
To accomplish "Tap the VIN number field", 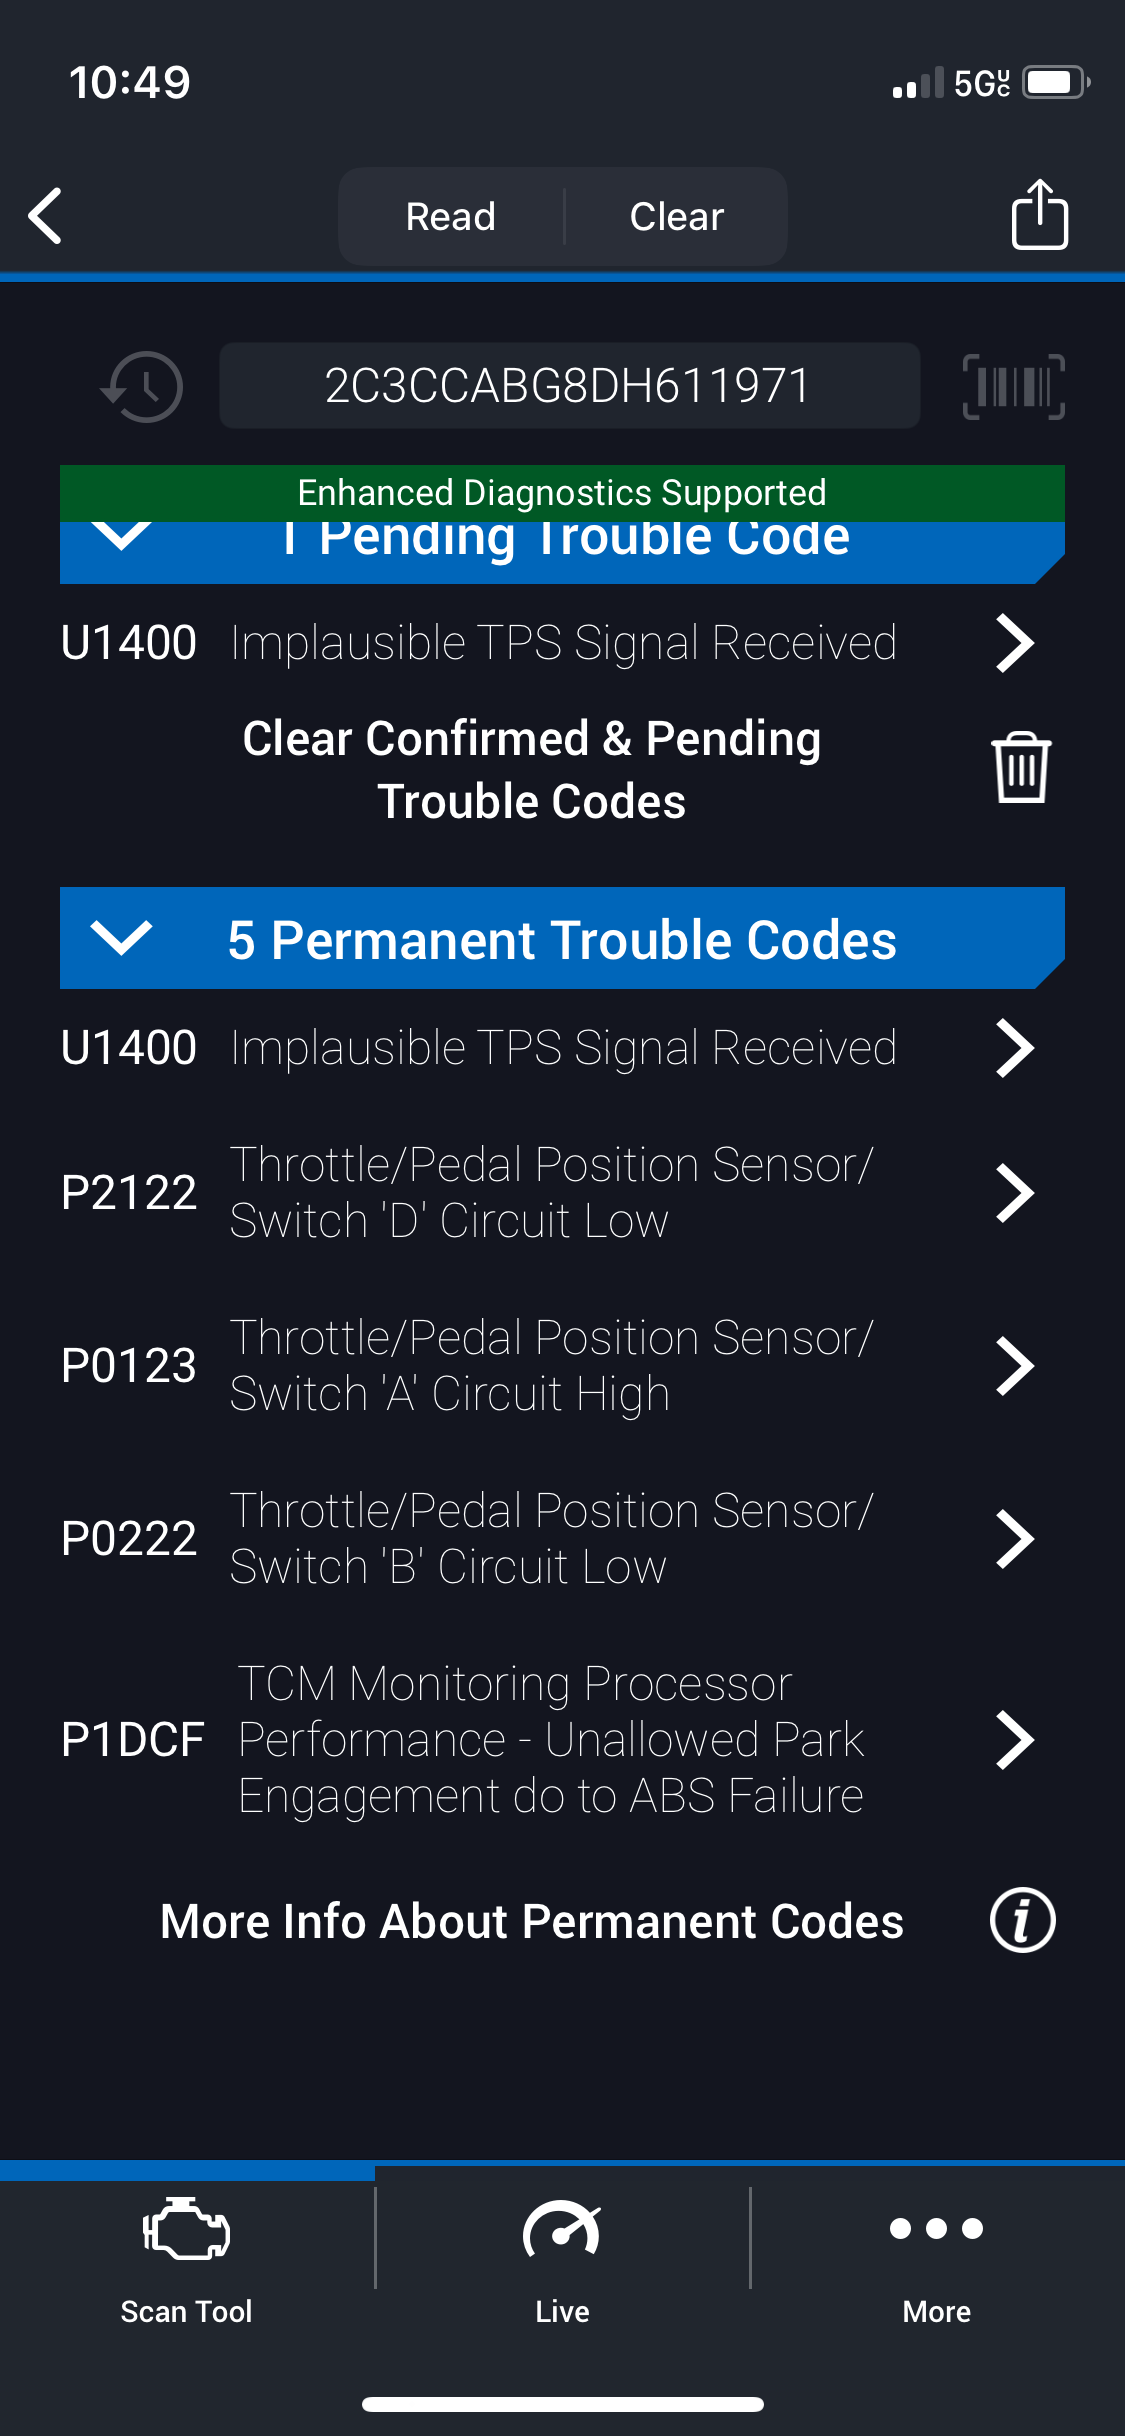I will (x=568, y=386).
